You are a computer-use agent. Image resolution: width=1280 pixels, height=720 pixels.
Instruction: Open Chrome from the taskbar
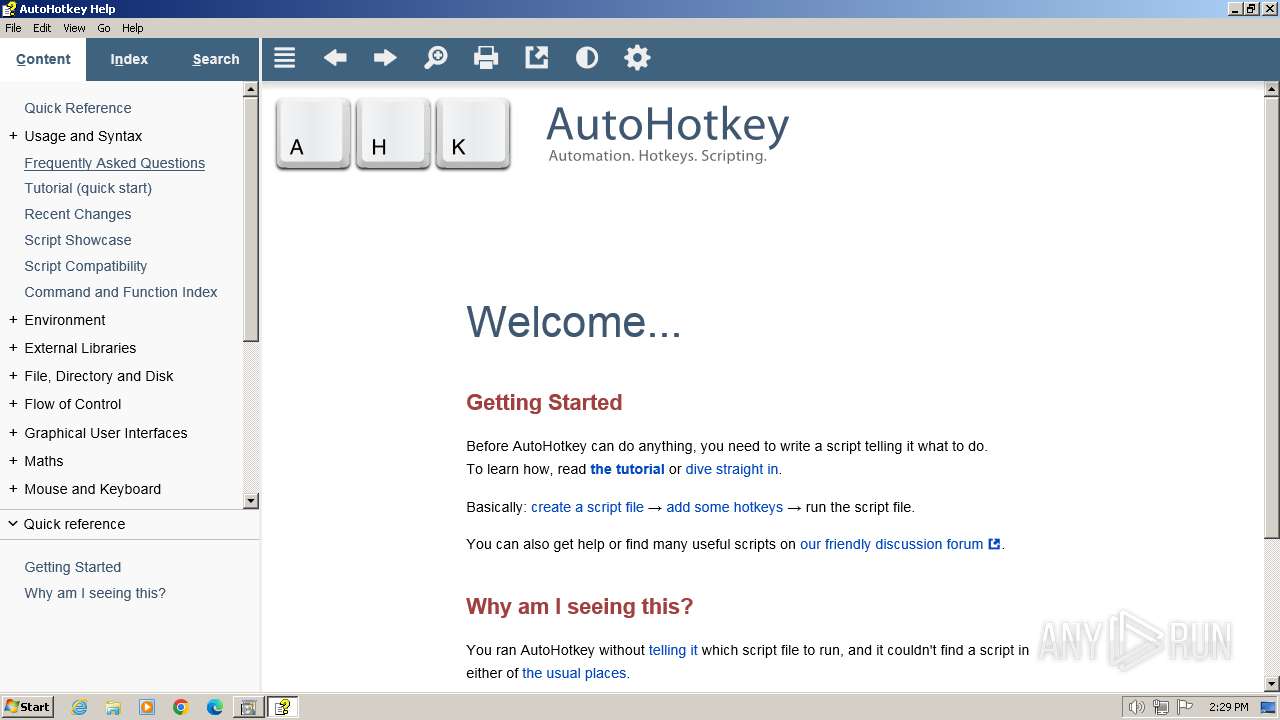pyautogui.click(x=181, y=707)
